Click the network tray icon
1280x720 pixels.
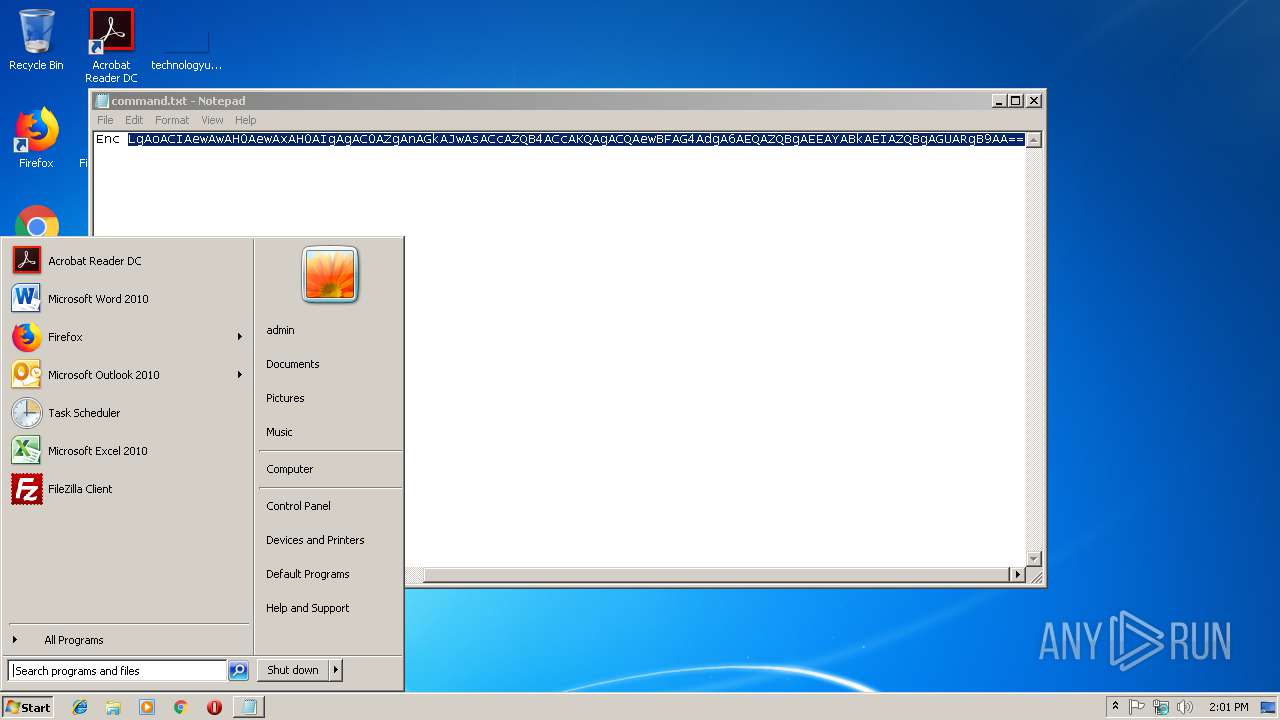coord(1161,707)
